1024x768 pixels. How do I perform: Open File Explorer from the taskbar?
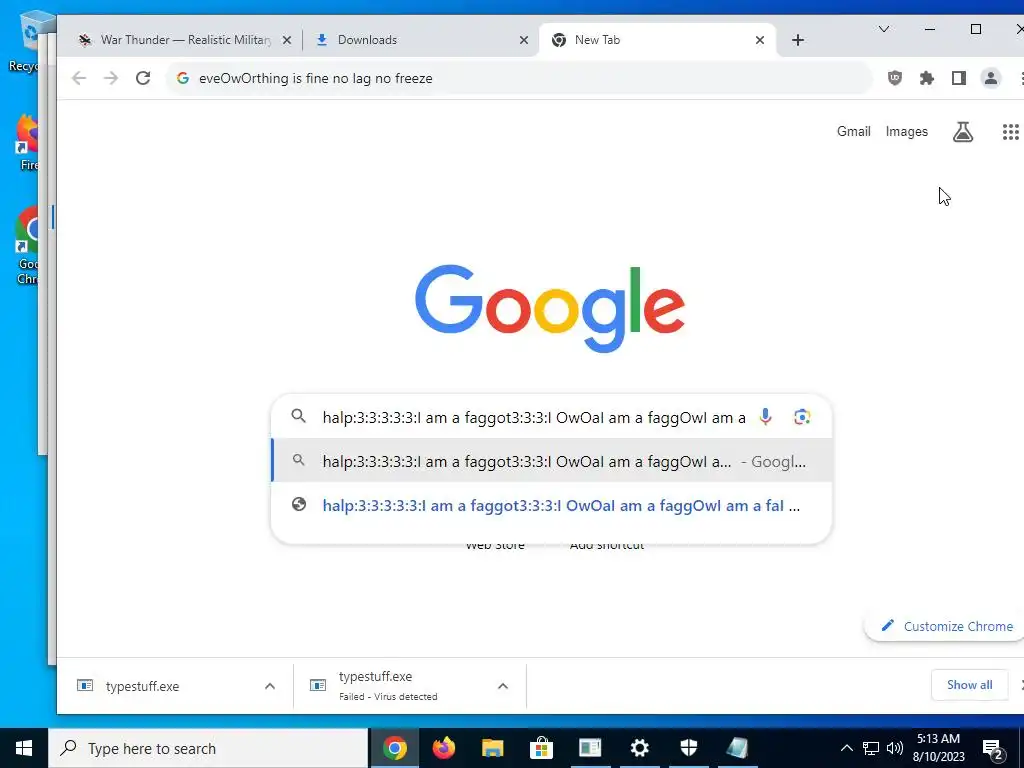point(492,748)
